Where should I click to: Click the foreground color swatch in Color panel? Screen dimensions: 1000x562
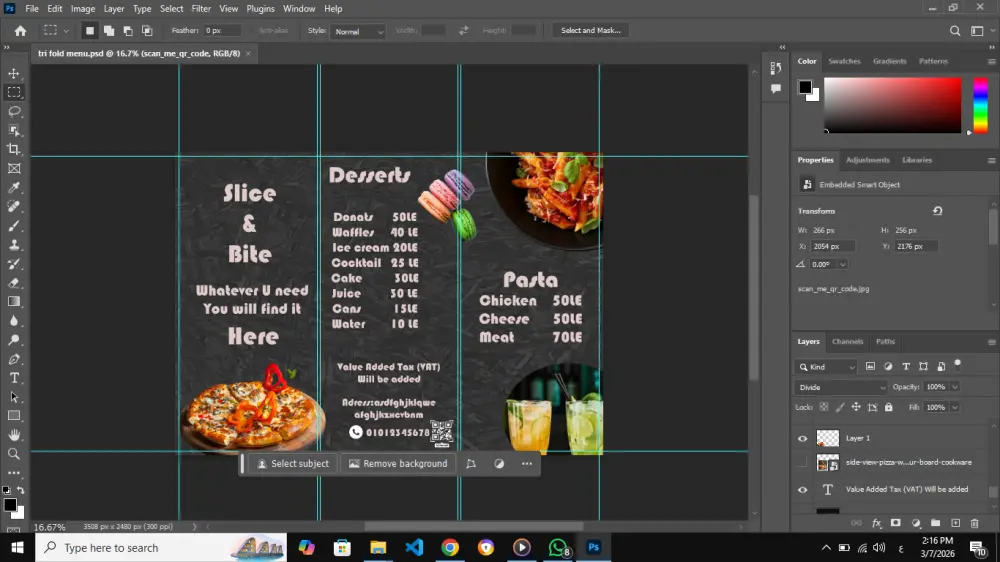805,88
